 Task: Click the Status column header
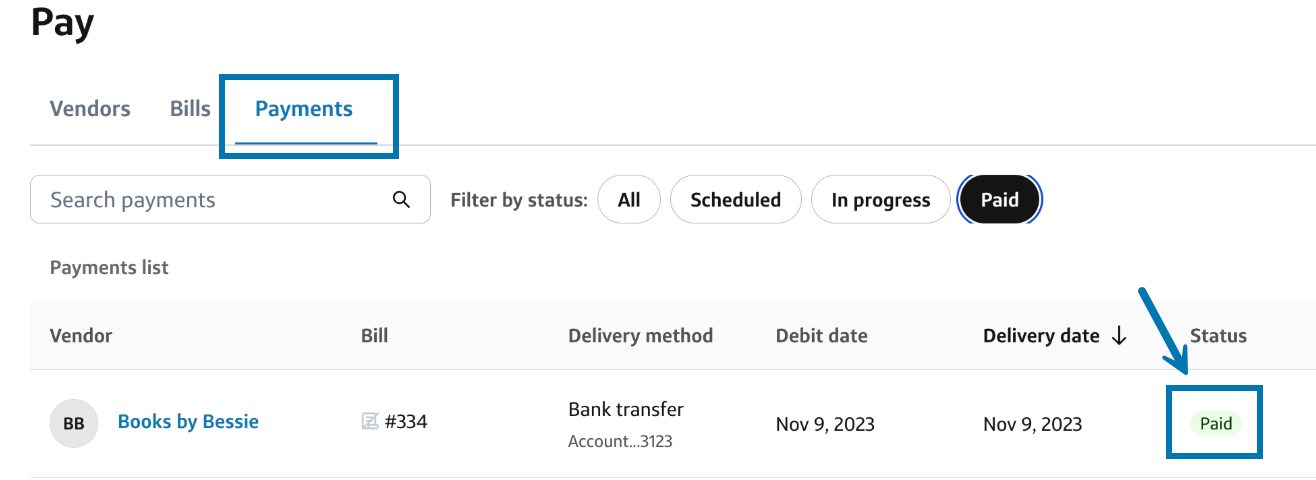point(1218,336)
